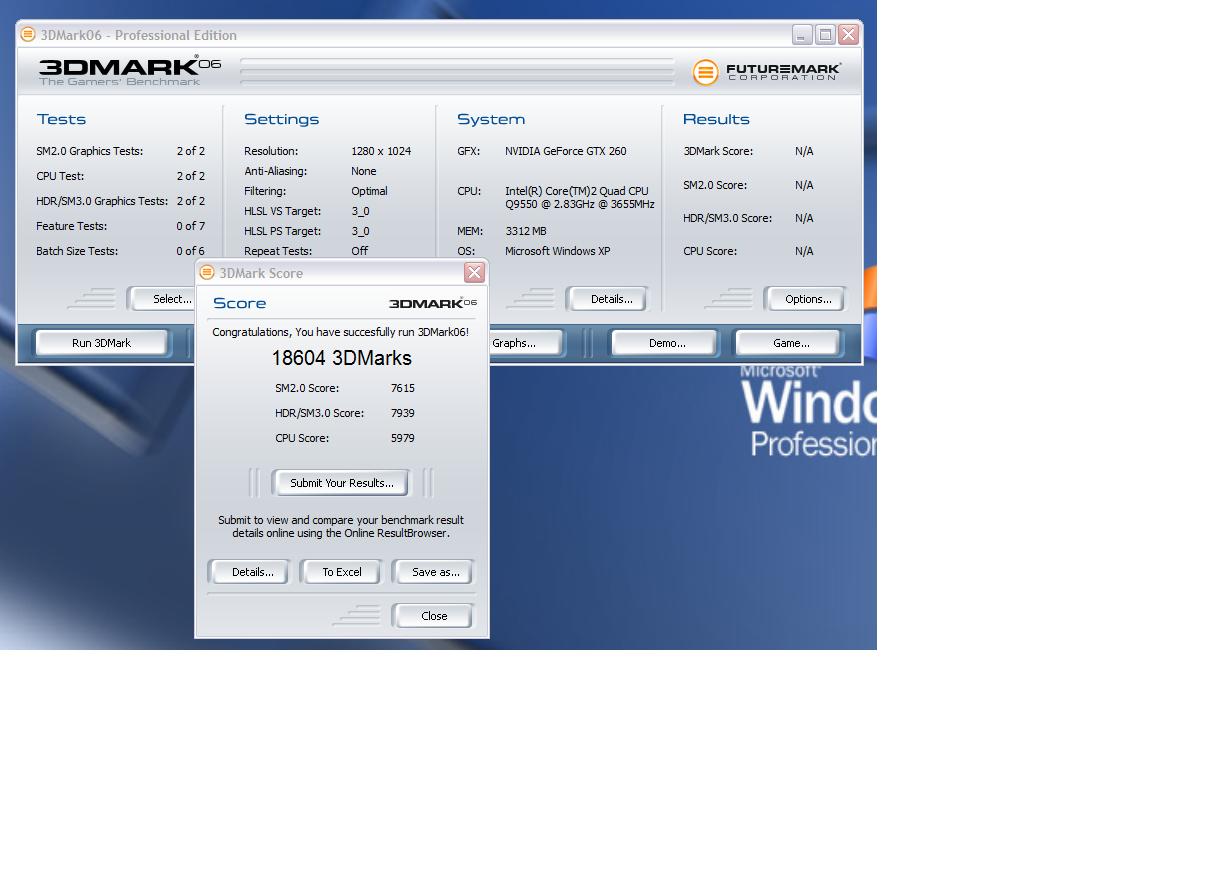Click the SM2.0 Graphics Tests label
Screen dimensions: 1218x874
click(89, 151)
